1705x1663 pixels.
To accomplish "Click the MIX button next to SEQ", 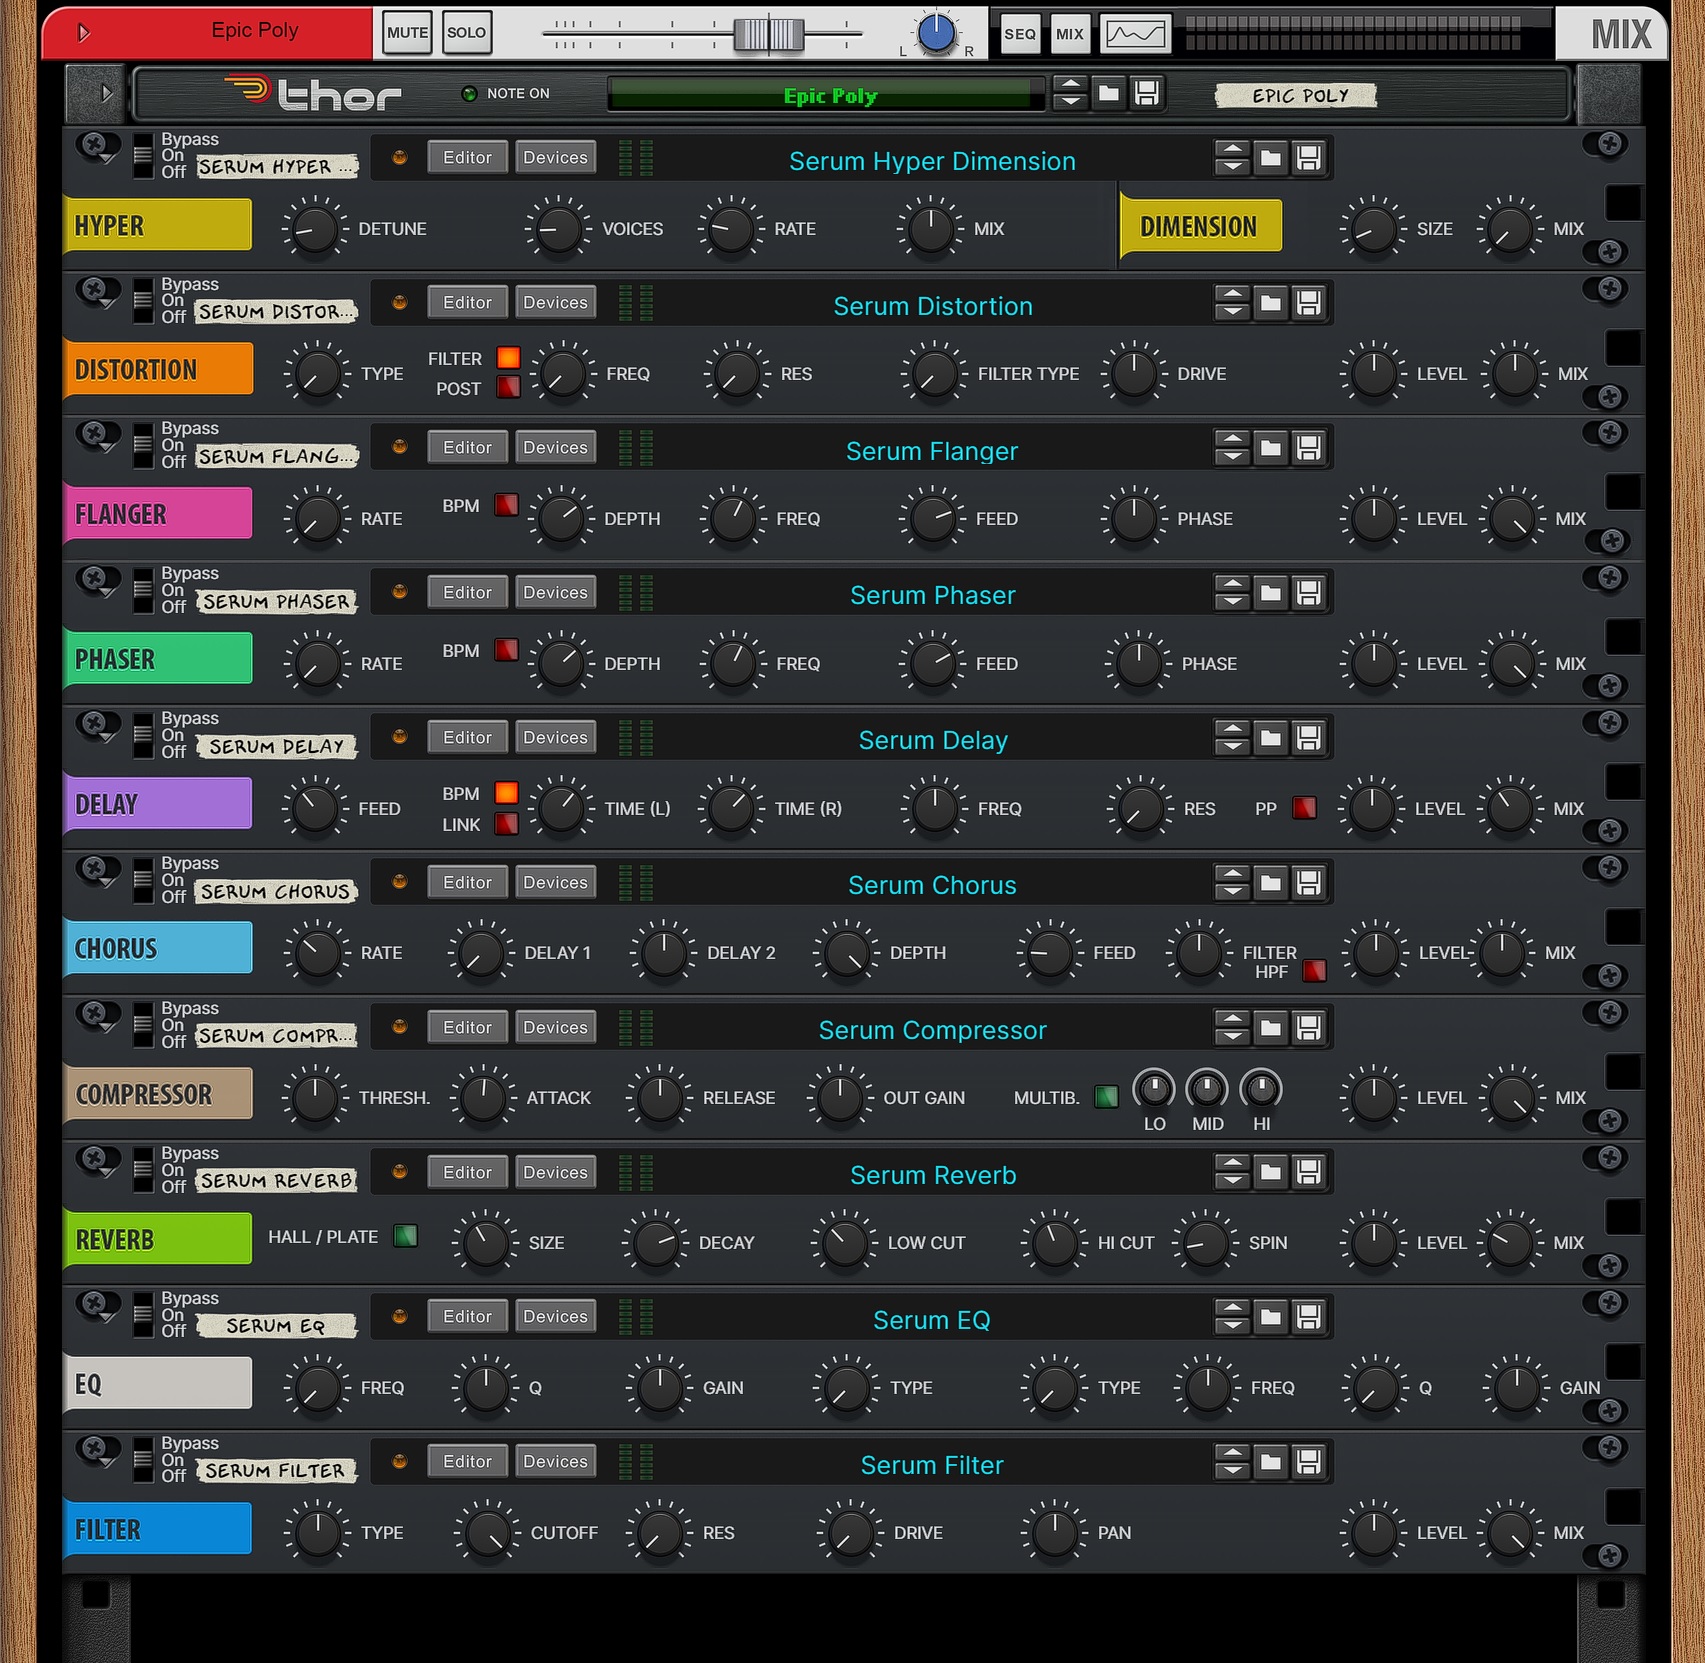I will (x=1070, y=34).
